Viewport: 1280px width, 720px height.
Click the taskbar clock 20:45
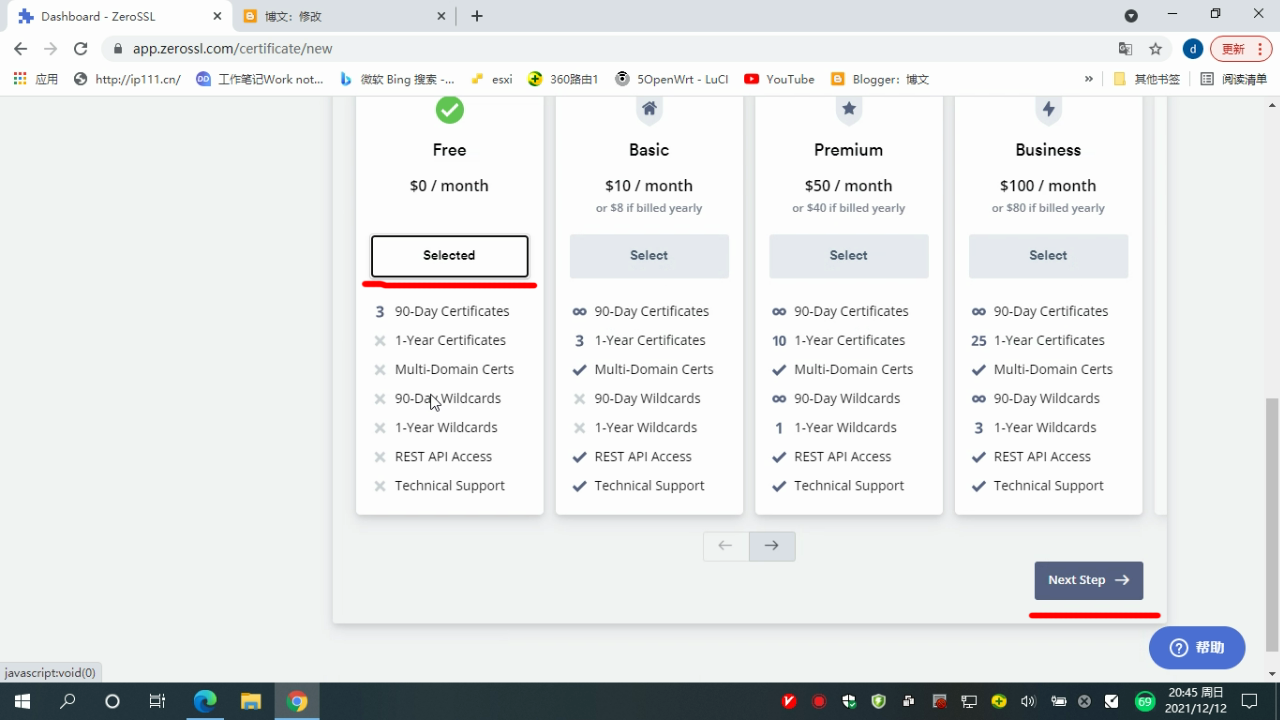coord(1196,701)
